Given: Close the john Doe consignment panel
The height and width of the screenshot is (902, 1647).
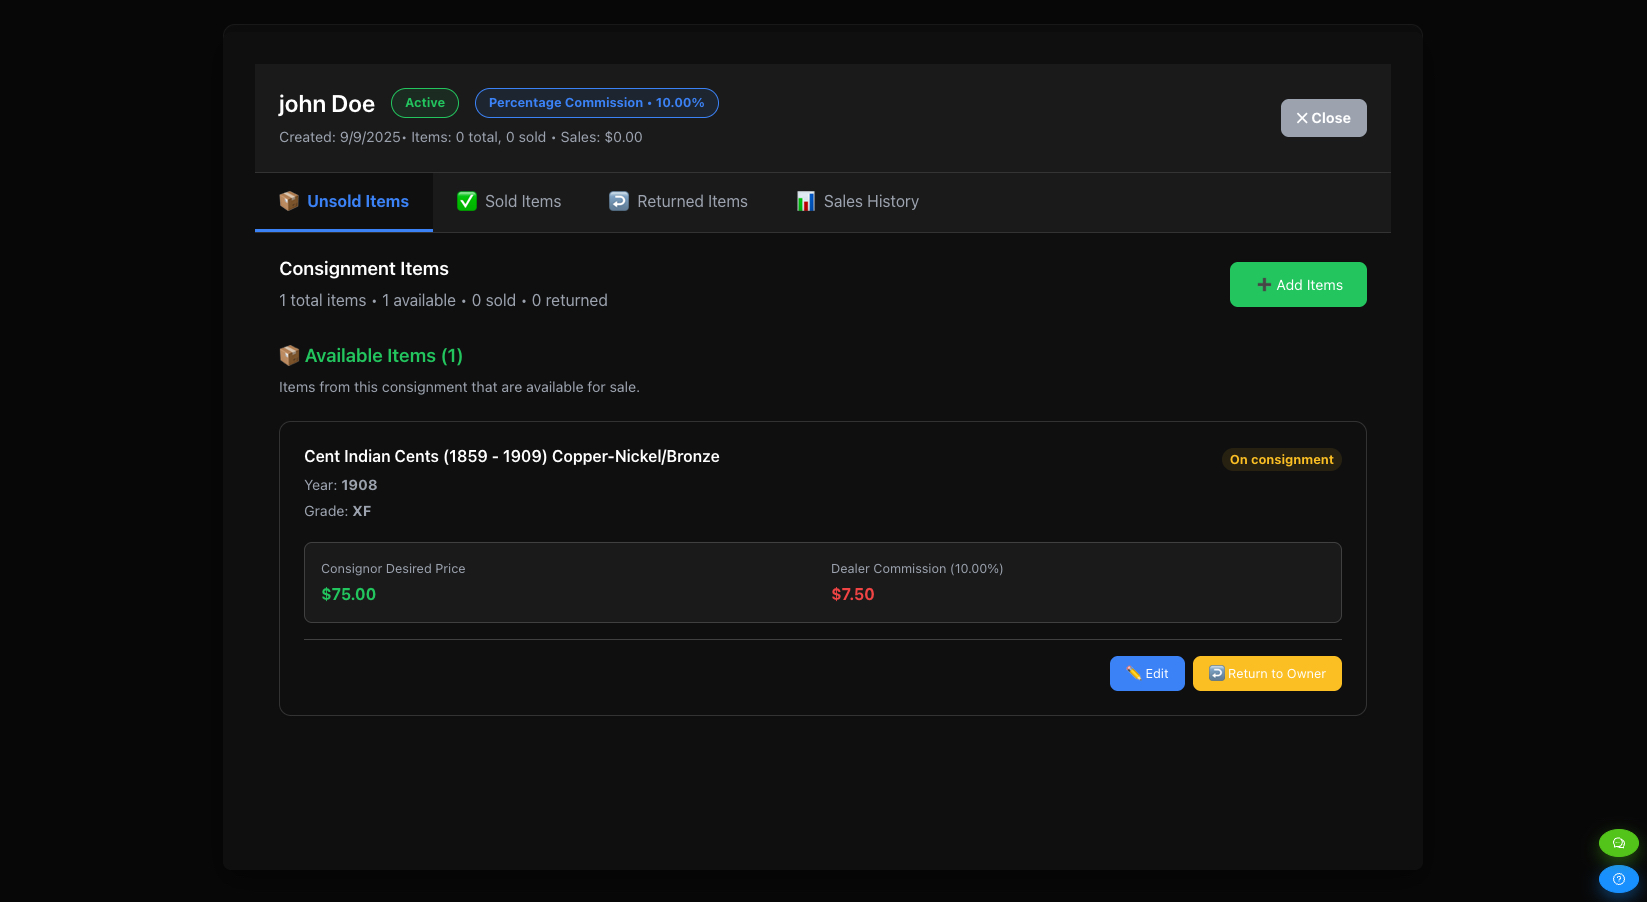Looking at the screenshot, I should pos(1323,117).
